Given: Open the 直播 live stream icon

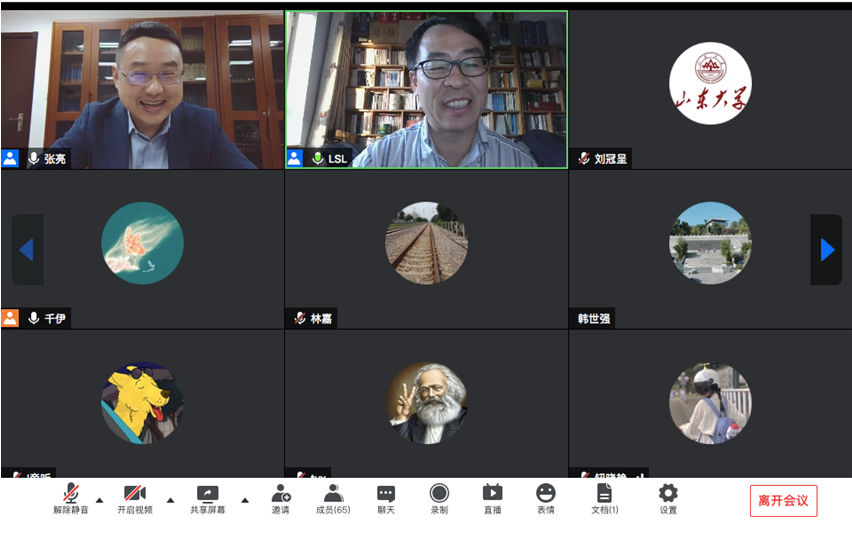Looking at the screenshot, I should (492, 497).
